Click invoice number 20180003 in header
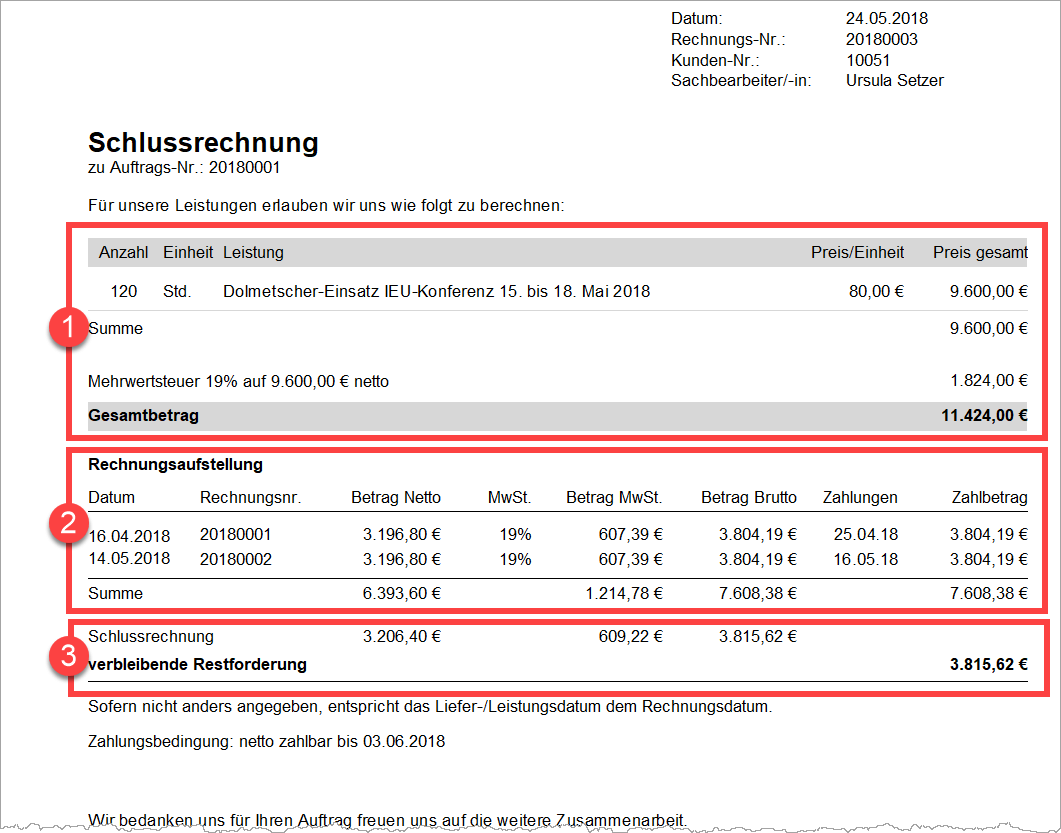 coord(881,40)
